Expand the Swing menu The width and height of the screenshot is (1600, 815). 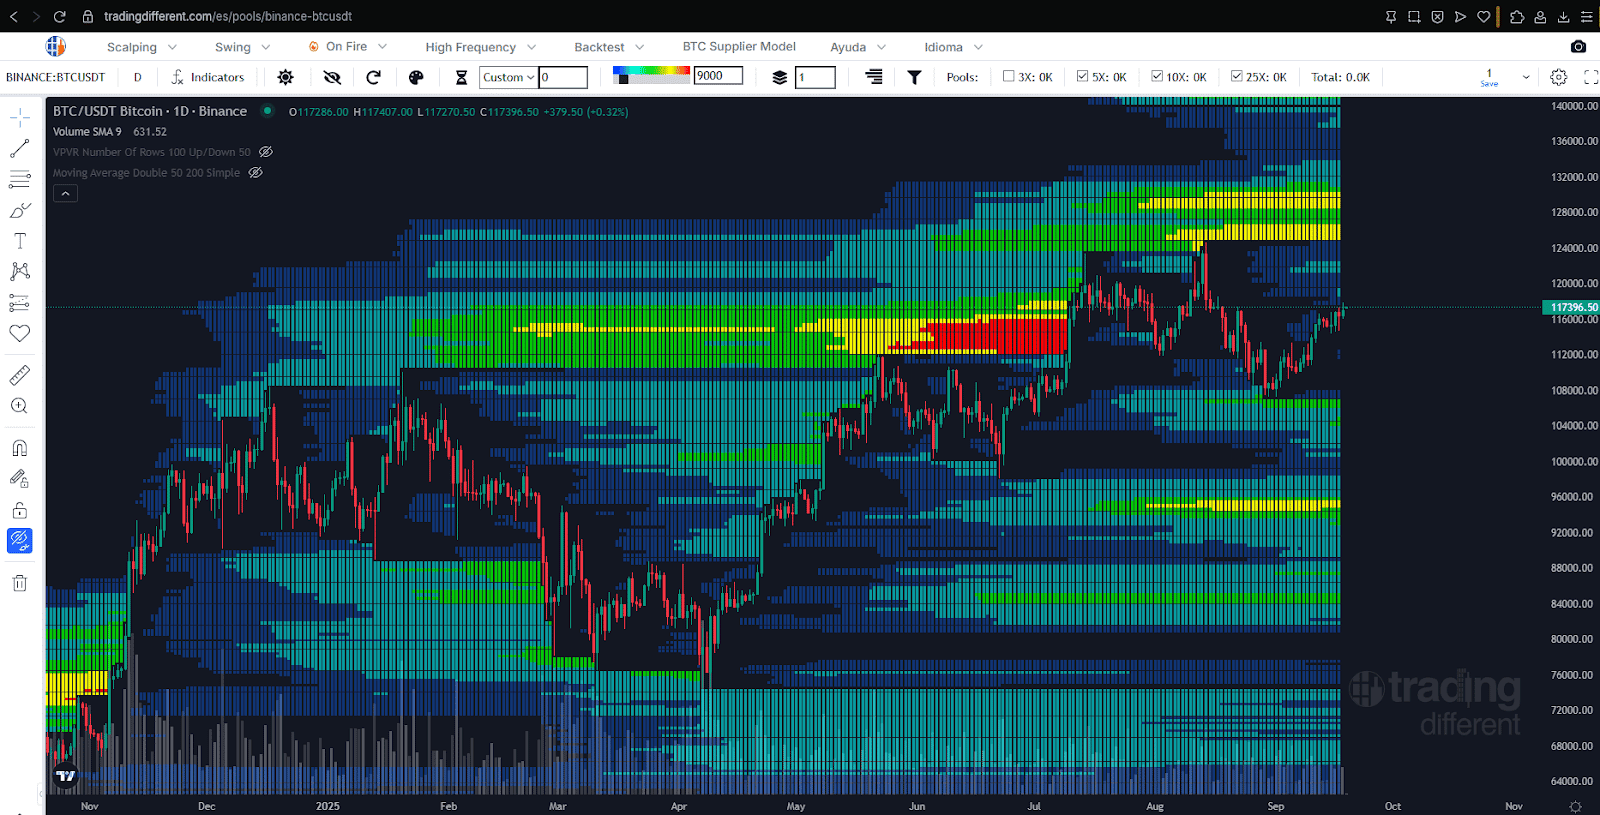(x=243, y=47)
